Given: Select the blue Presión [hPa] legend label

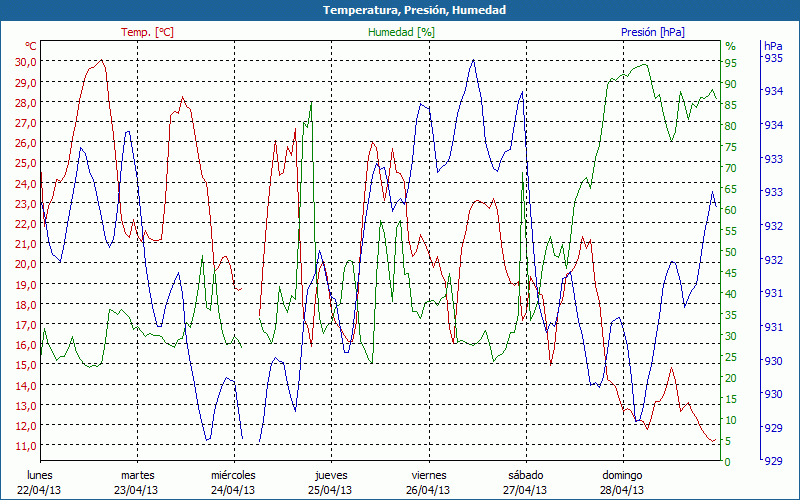Looking at the screenshot, I should click(x=653, y=32).
